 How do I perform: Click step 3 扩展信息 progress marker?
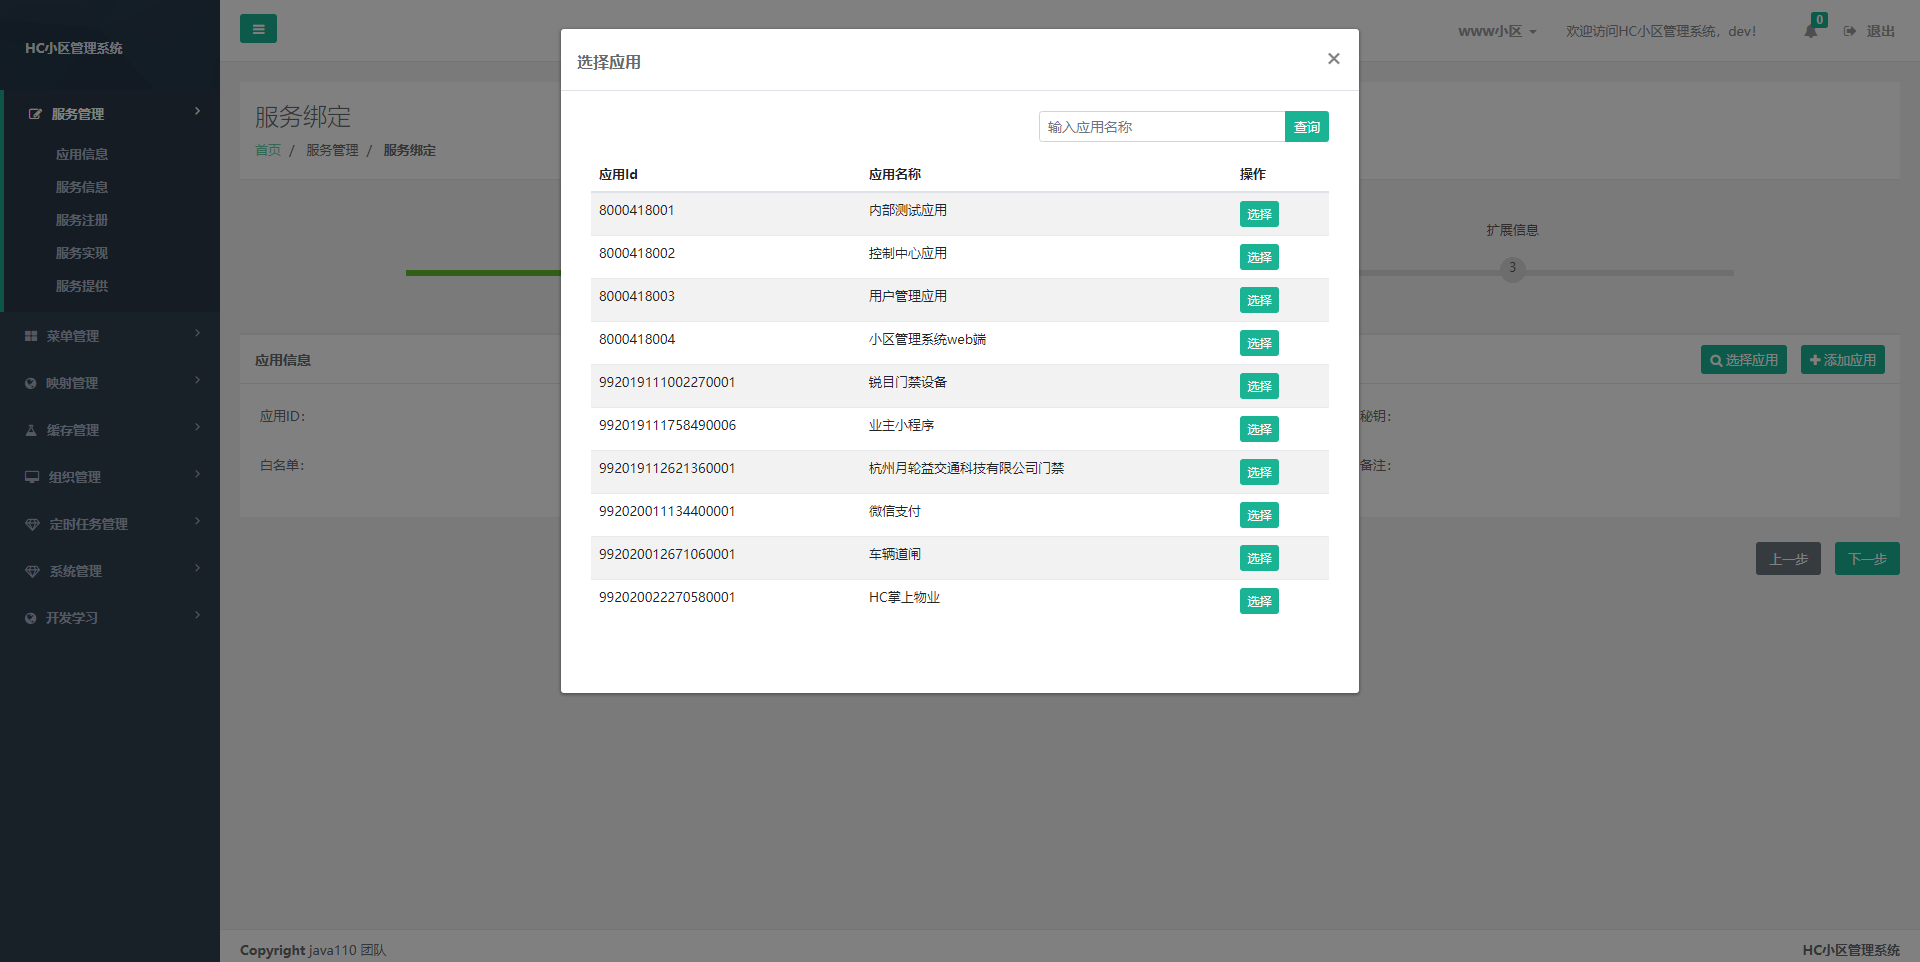(x=1512, y=268)
